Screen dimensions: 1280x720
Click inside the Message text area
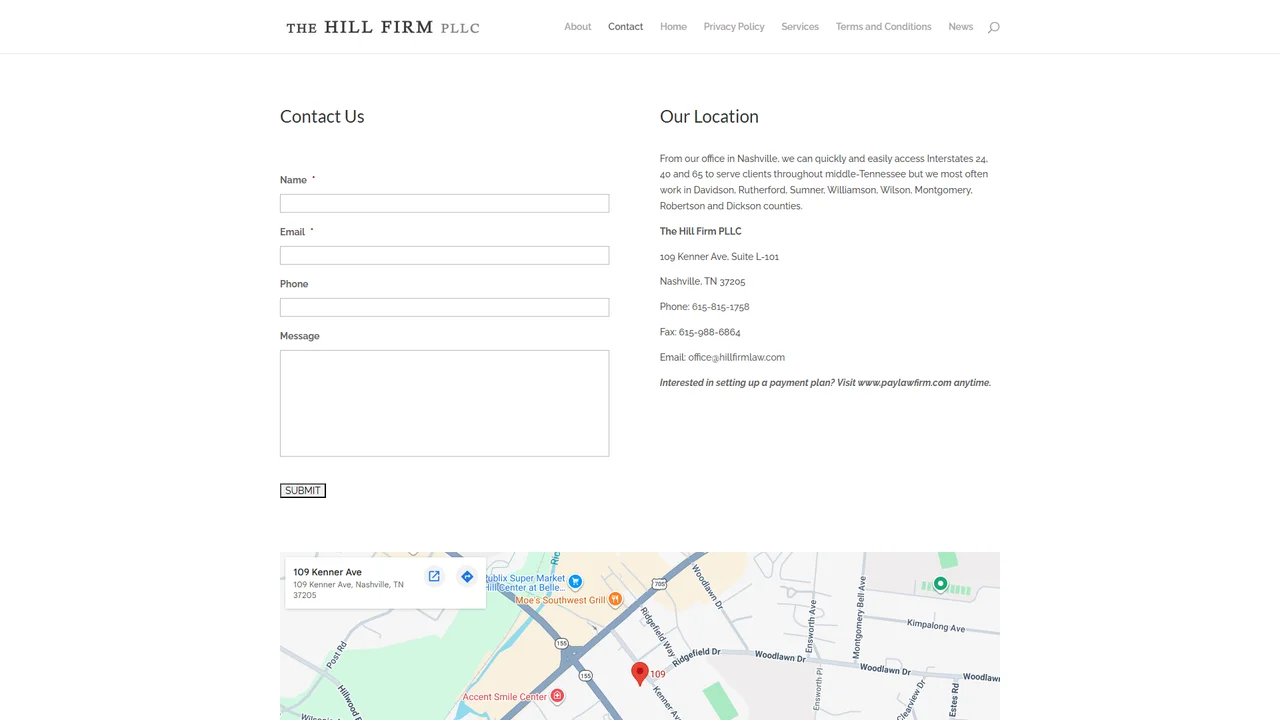[444, 403]
